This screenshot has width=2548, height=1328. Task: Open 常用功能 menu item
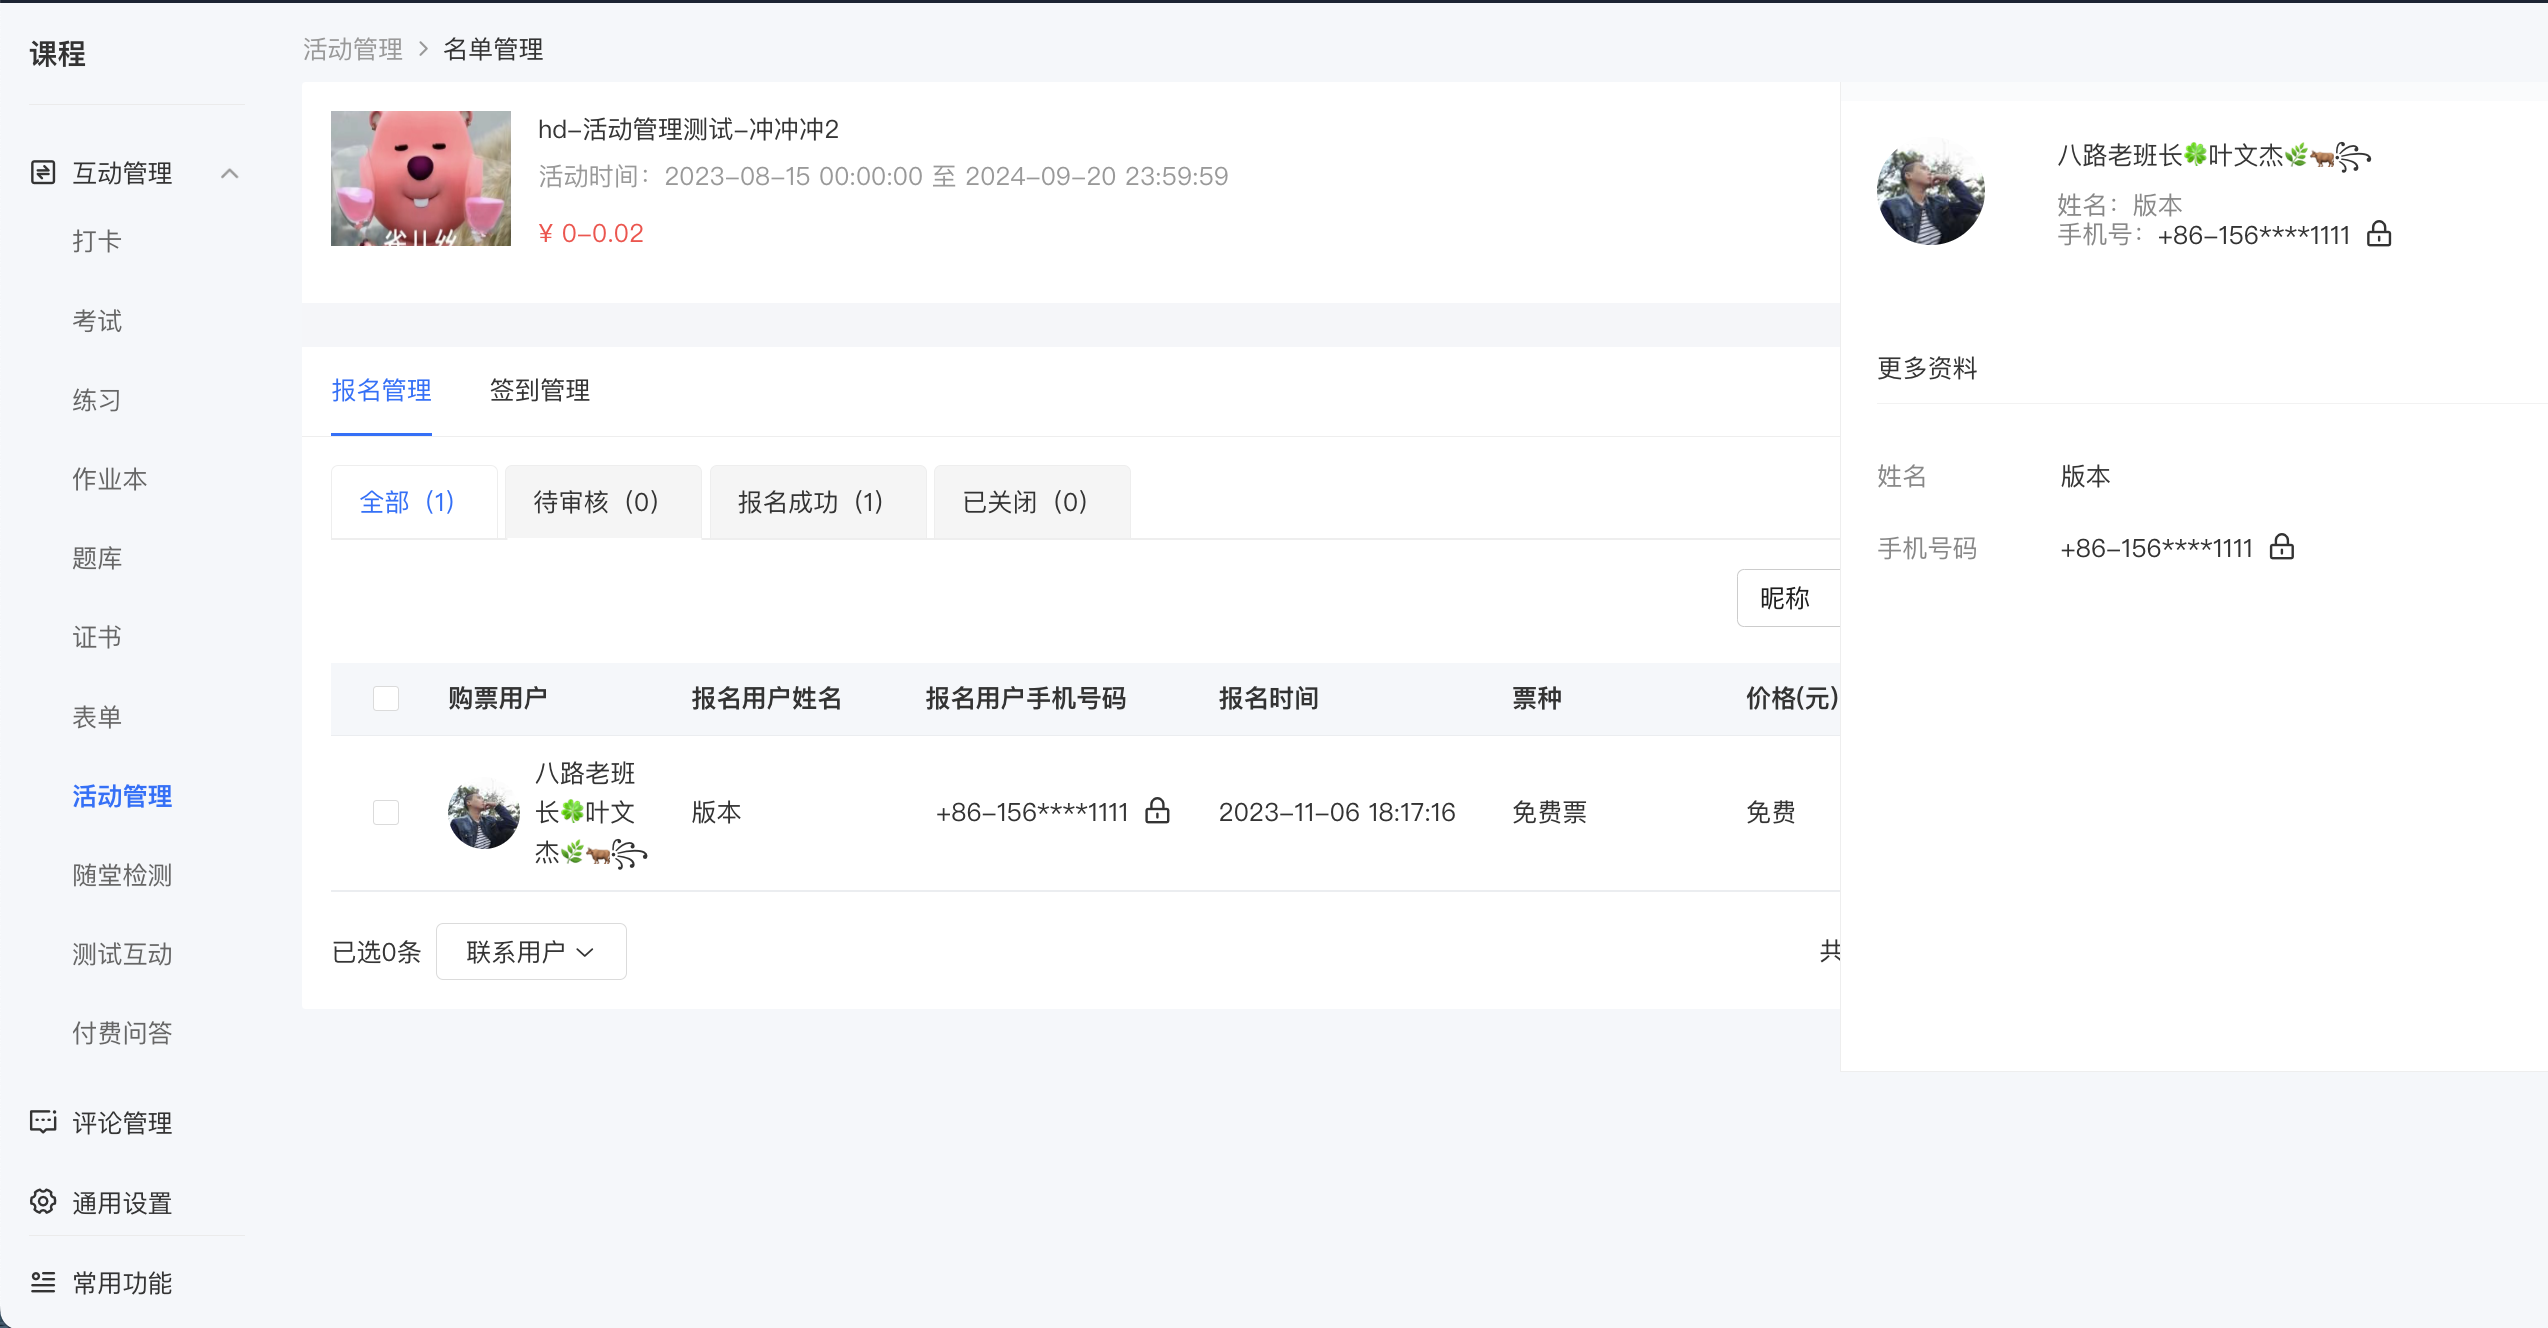click(x=122, y=1283)
